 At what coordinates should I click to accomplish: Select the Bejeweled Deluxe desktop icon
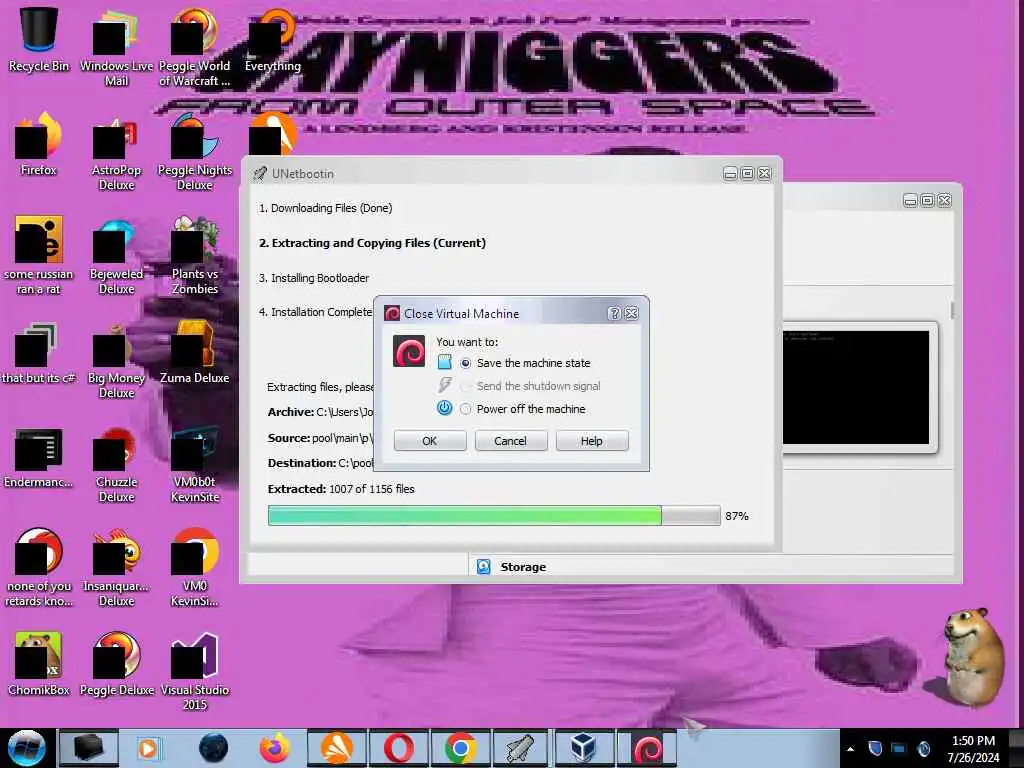(116, 256)
